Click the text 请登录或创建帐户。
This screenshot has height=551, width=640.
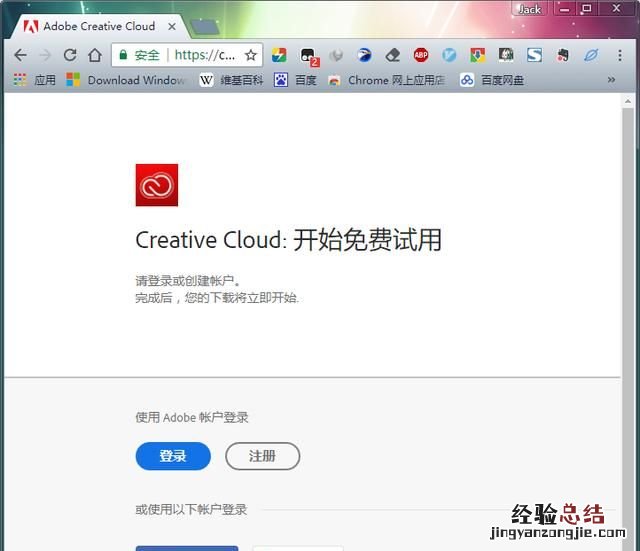188,281
